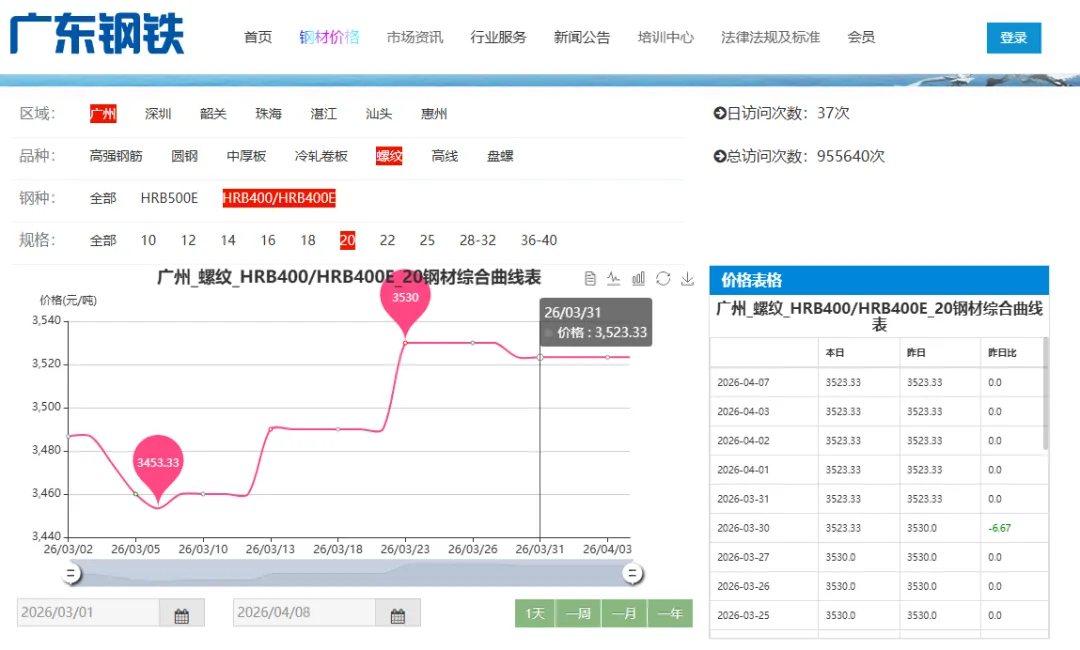Select 深圳 in the region filter
This screenshot has height=650, width=1080.
click(x=158, y=113)
